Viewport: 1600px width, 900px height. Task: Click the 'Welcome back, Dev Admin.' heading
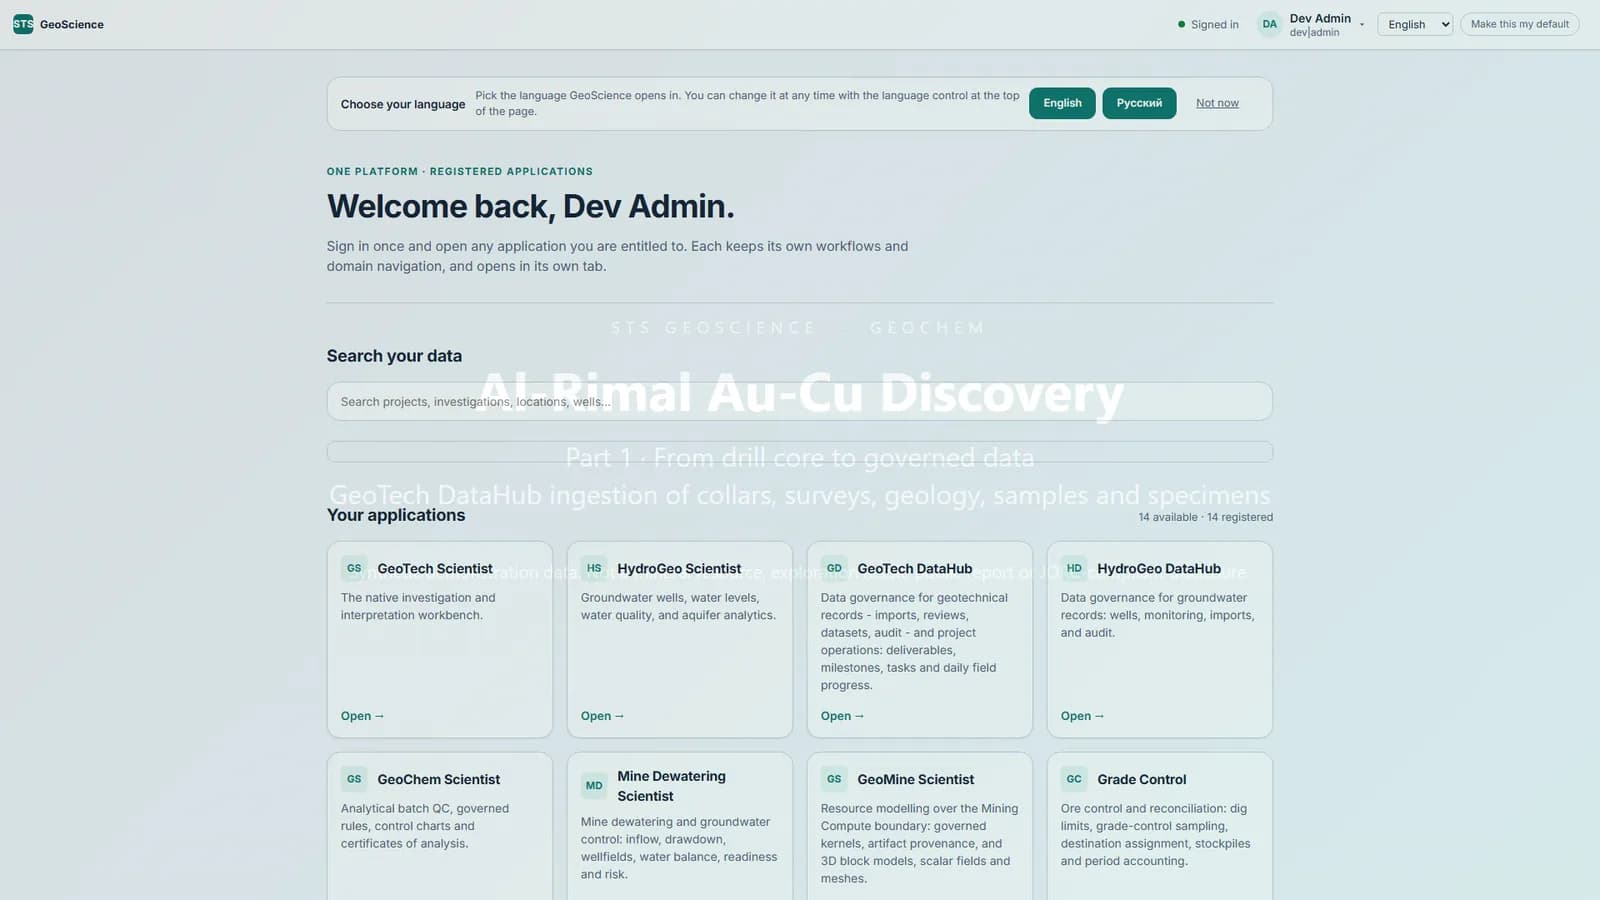[530, 206]
